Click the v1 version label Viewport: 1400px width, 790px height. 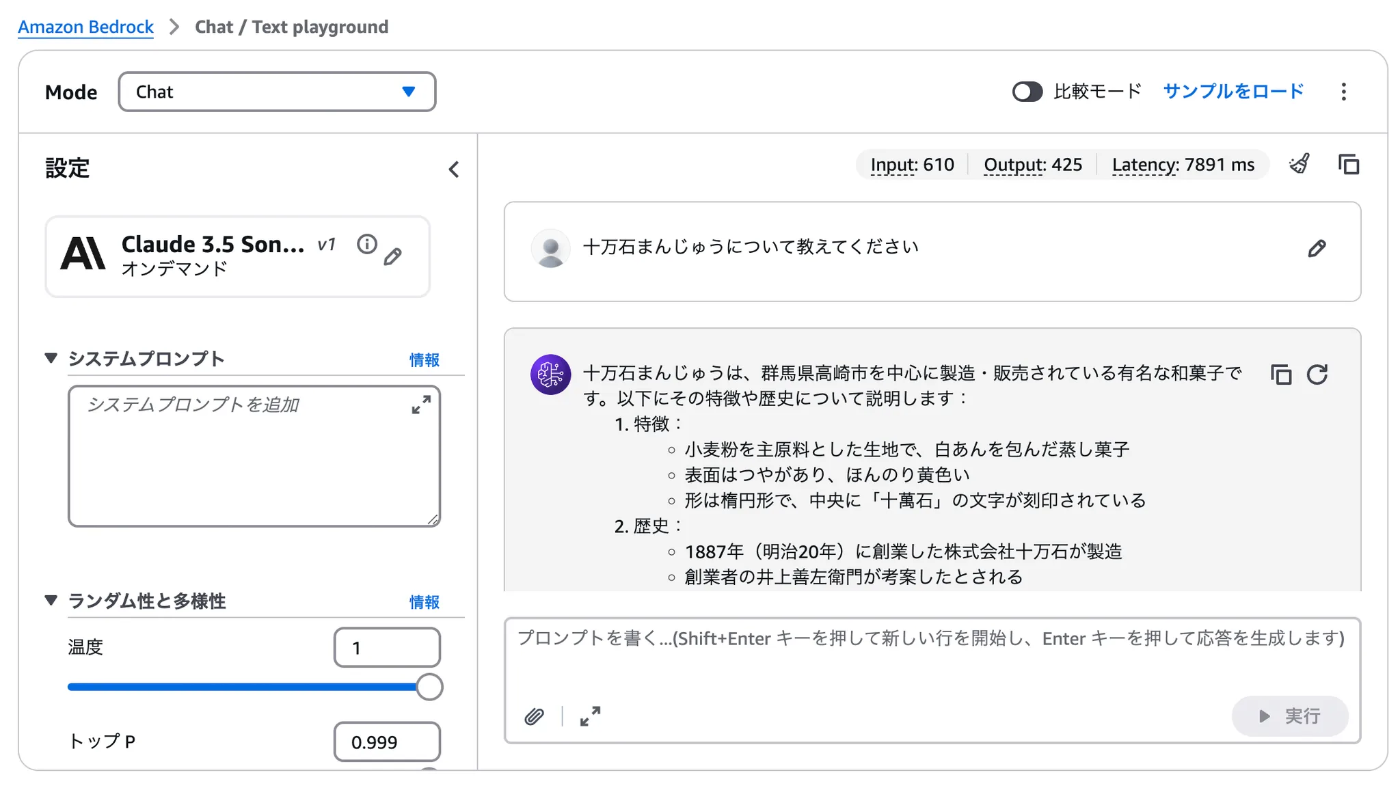[327, 244]
